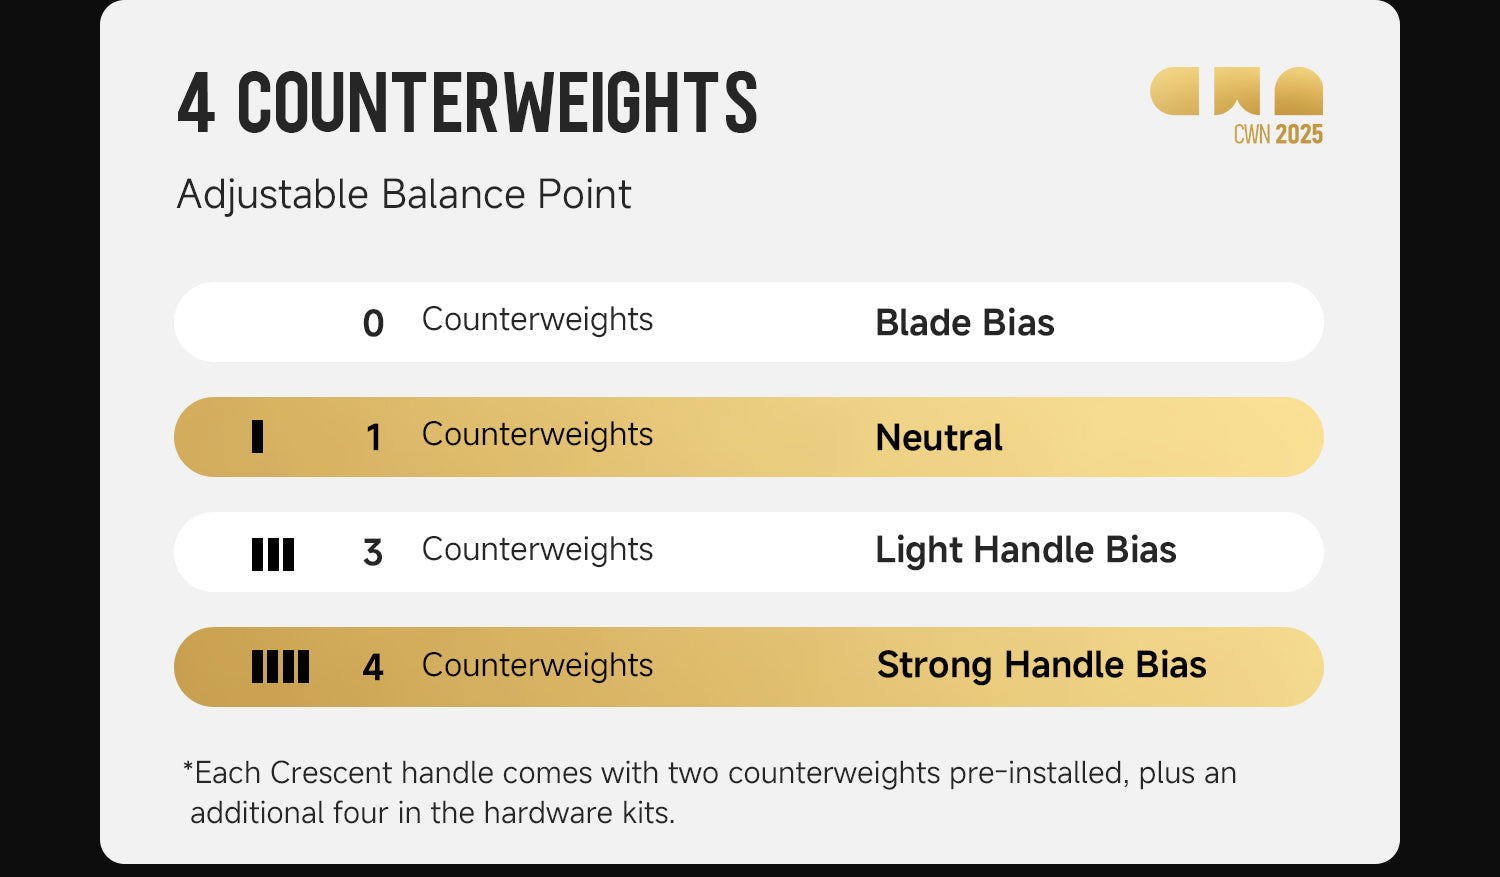Click the gold CWN logo shapes
This screenshot has height=877, width=1500.
(x=1236, y=92)
